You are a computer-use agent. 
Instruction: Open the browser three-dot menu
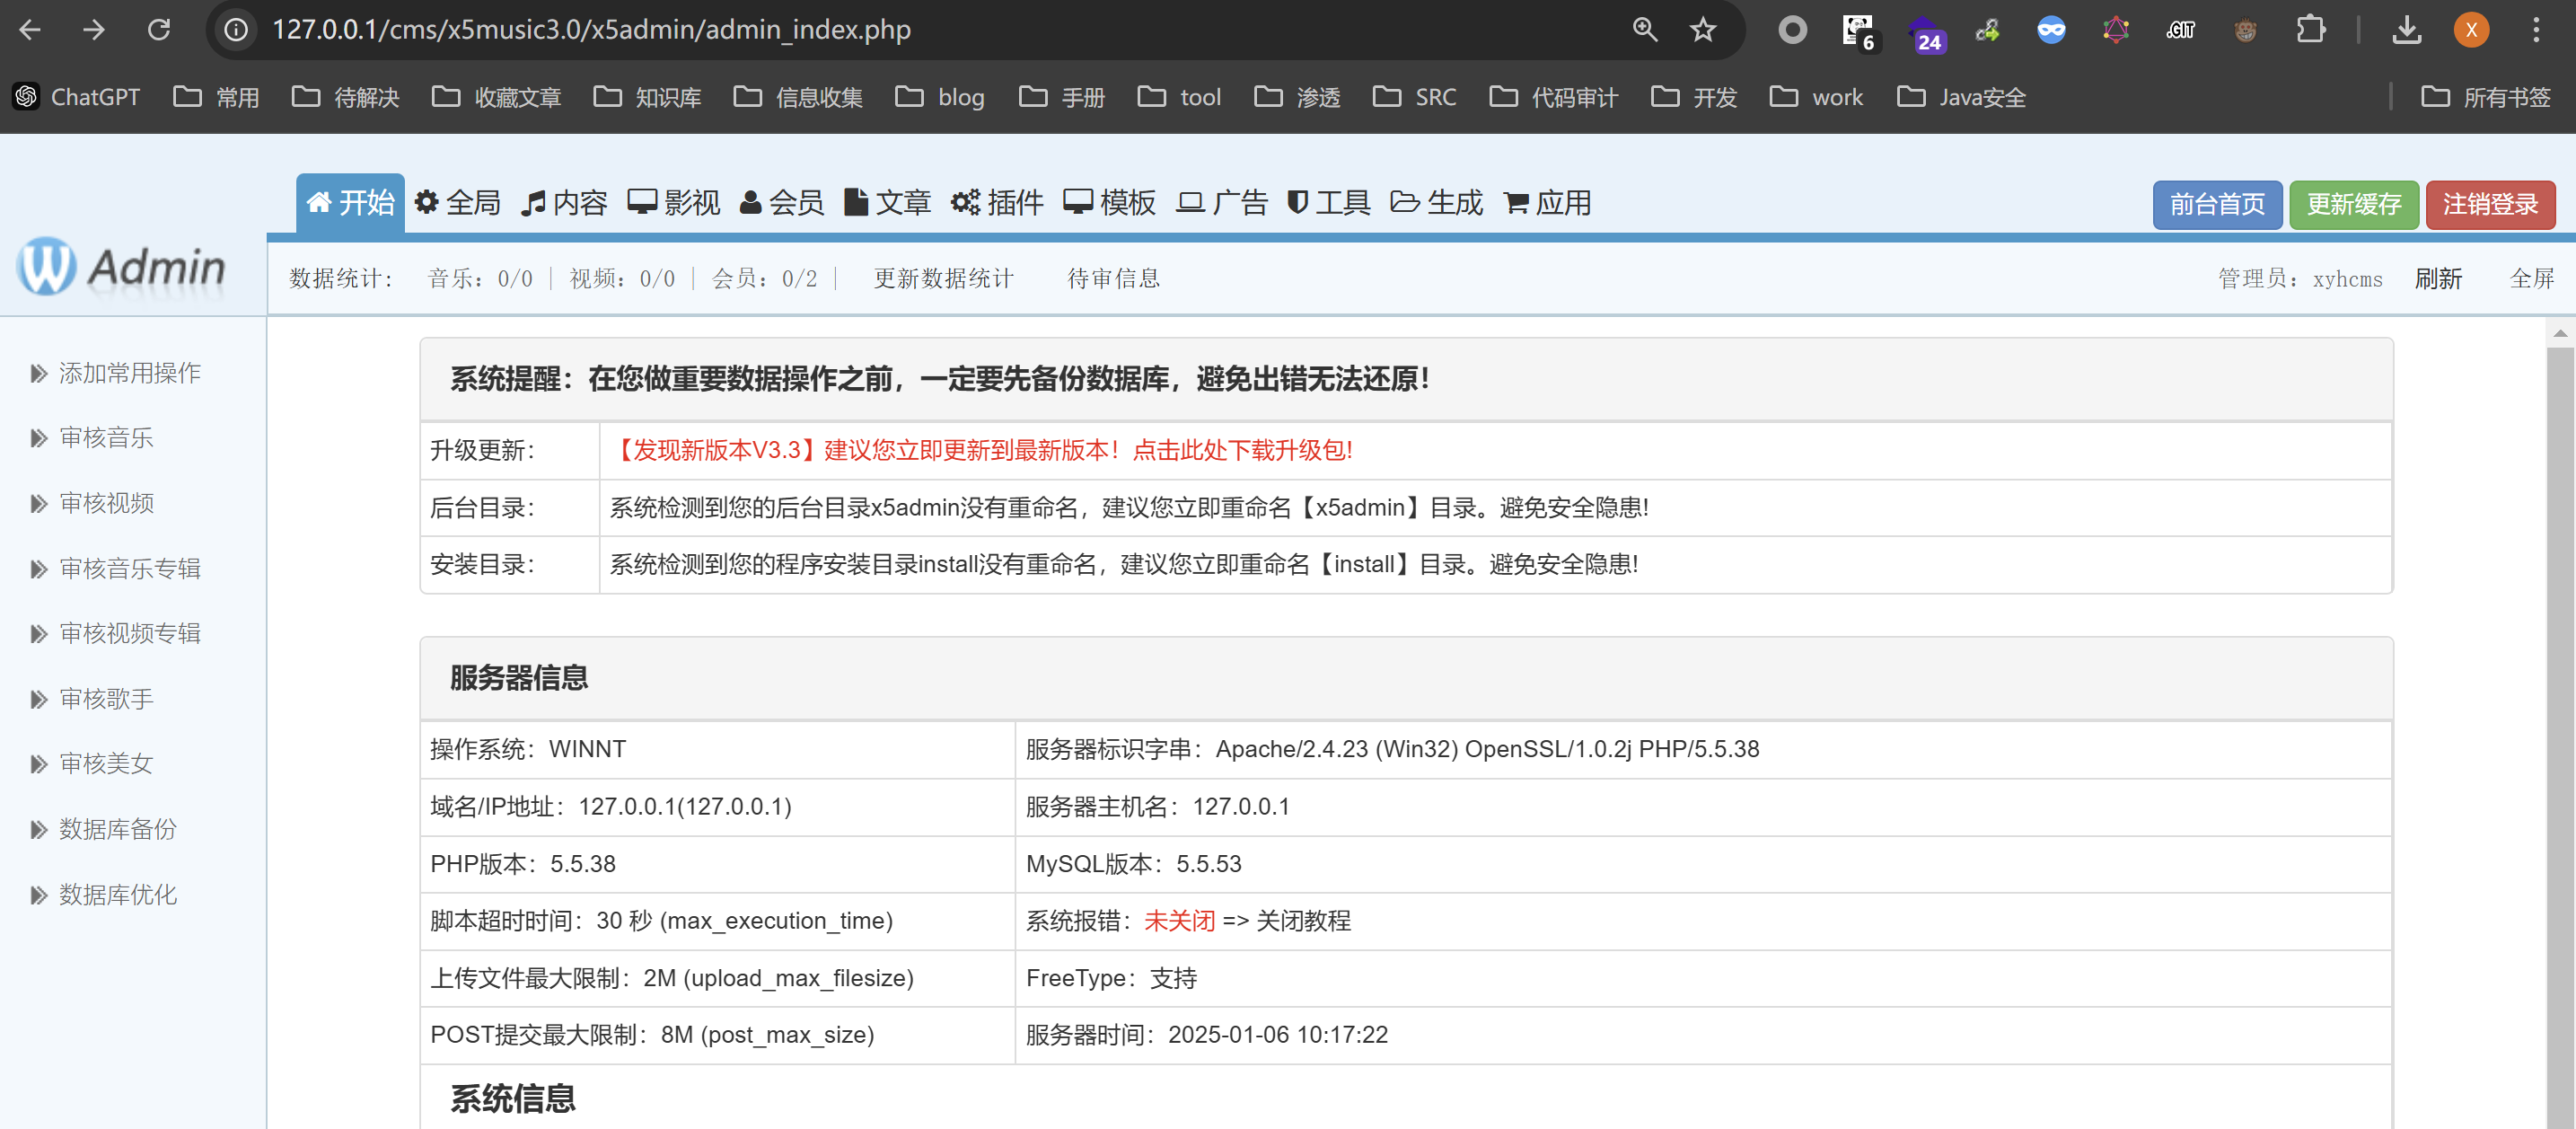[2536, 30]
